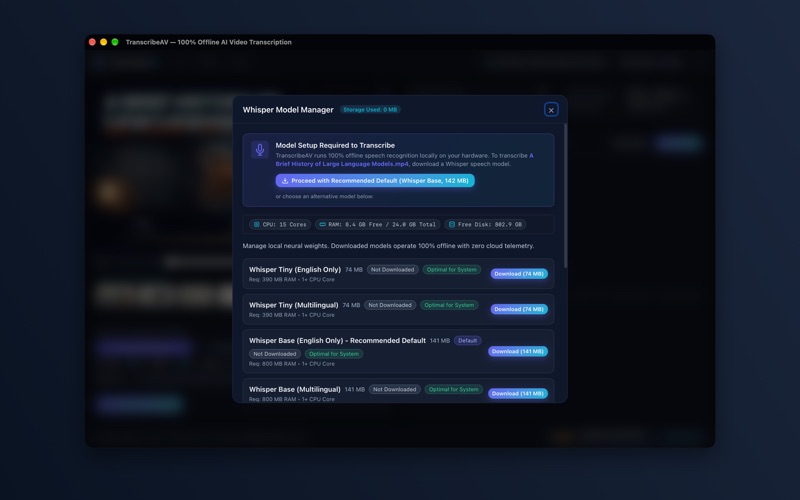Download Whisper Base (English Only) 141 MB

click(x=518, y=352)
